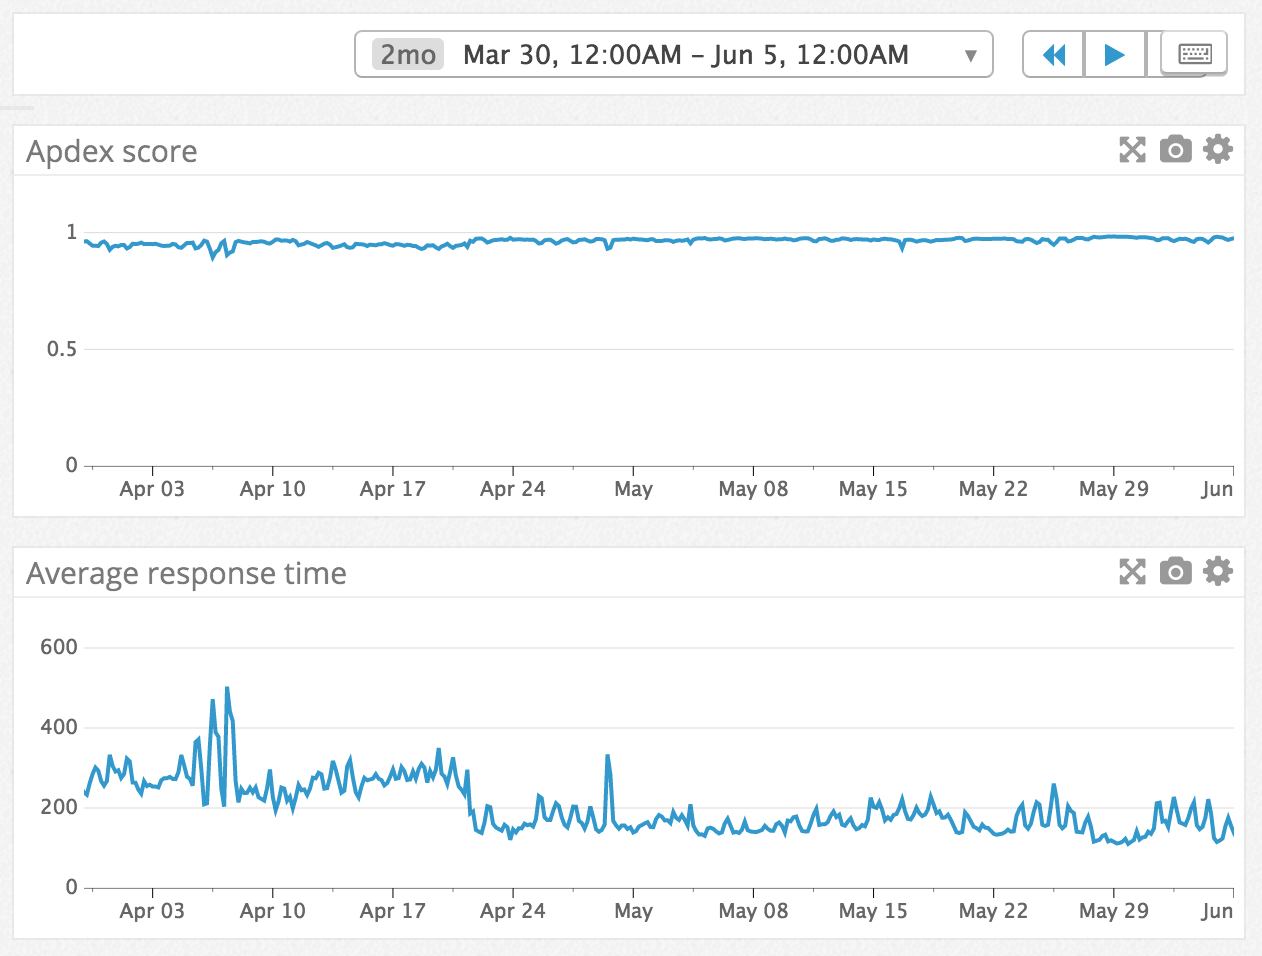Rewind to the previous time range
This screenshot has width=1262, height=956.
[x=1052, y=53]
